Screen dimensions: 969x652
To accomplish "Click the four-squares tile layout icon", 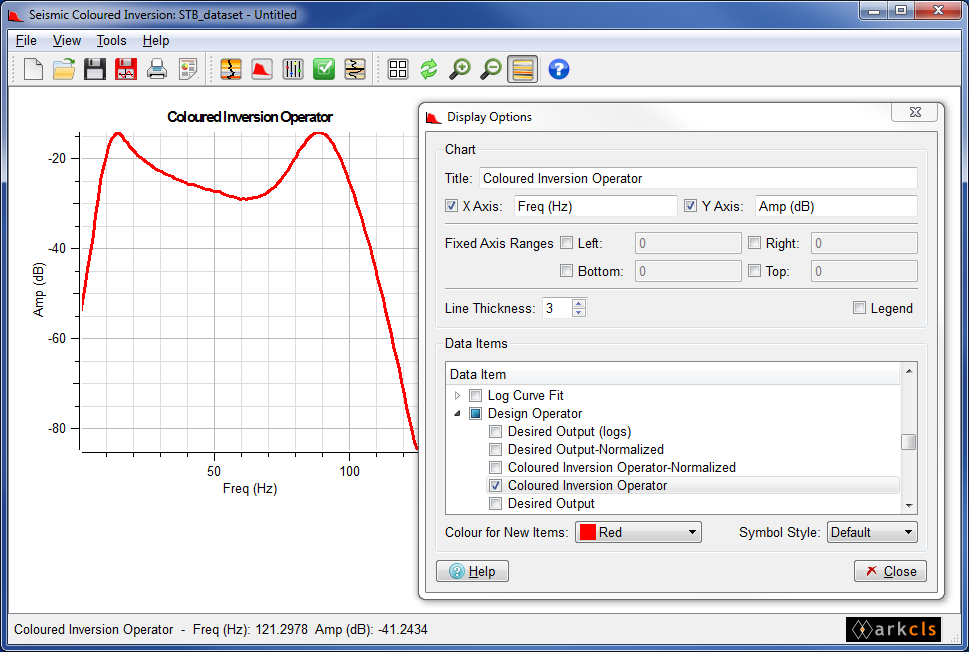I will coord(398,69).
